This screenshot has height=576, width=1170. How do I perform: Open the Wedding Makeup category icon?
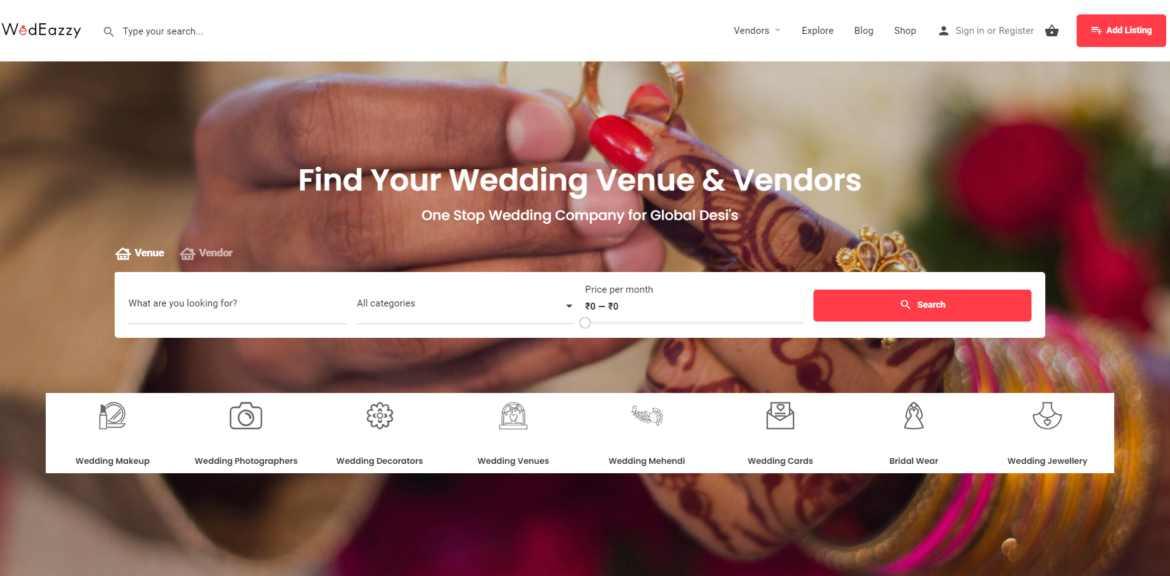click(112, 416)
